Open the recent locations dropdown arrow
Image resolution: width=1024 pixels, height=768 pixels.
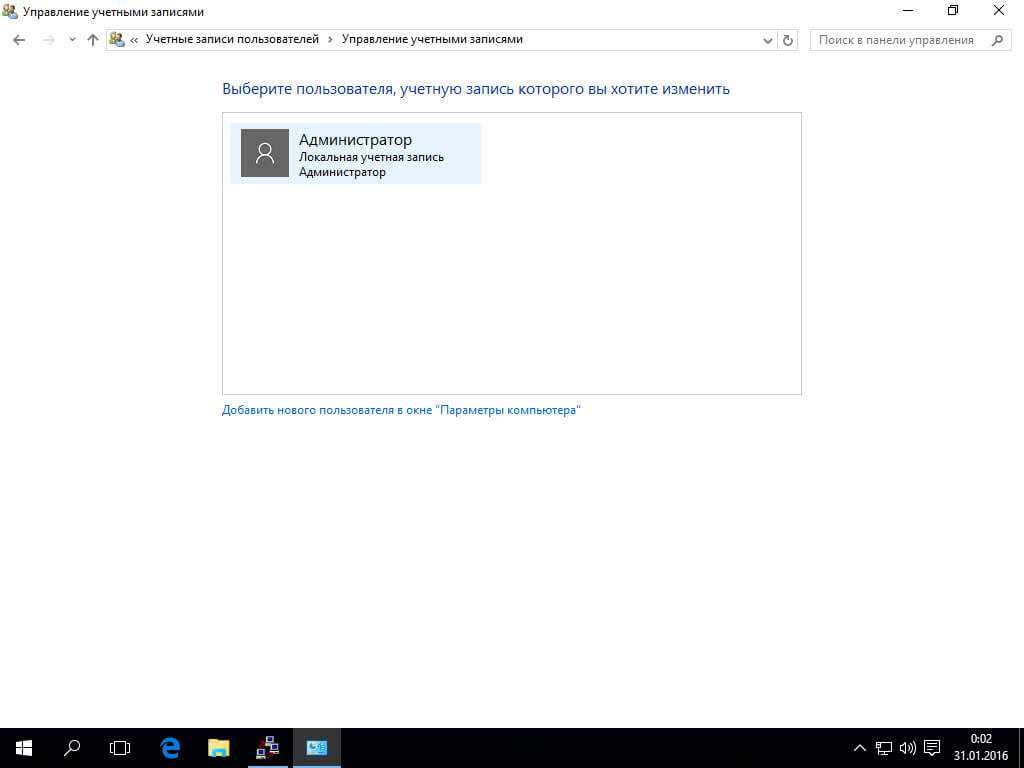pyautogui.click(x=72, y=40)
